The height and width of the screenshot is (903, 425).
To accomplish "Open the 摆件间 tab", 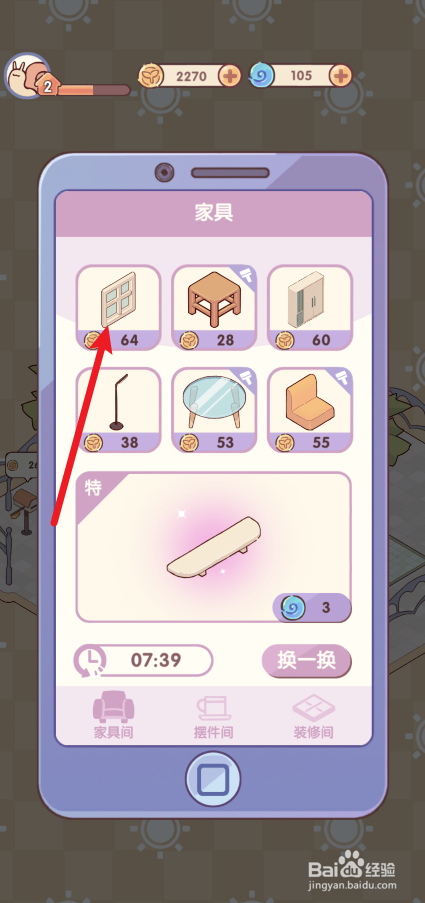I will pyautogui.click(x=214, y=714).
